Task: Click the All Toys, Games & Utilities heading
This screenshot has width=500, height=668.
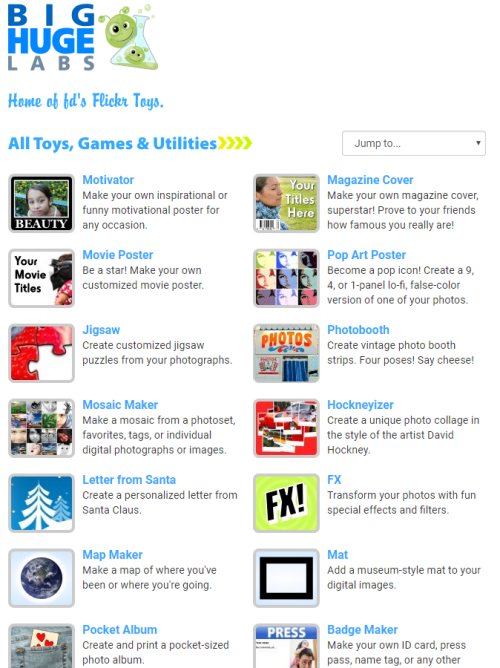Action: point(130,144)
